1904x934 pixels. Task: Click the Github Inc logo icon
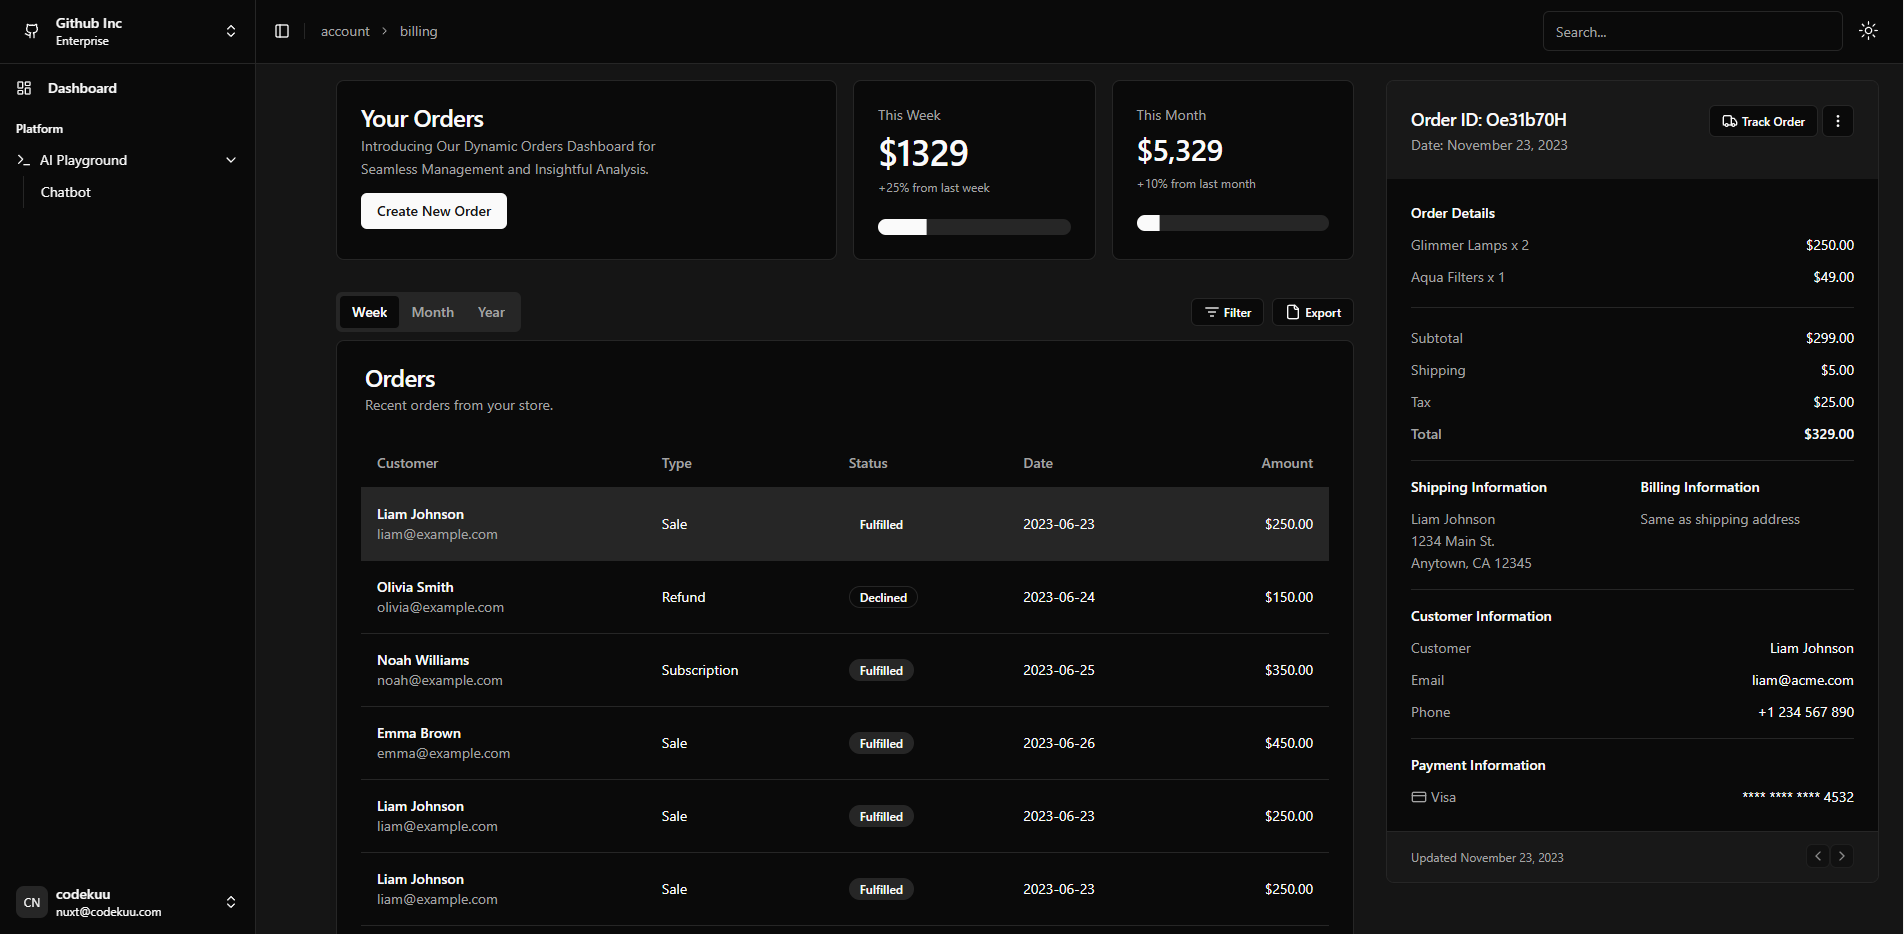click(x=32, y=31)
